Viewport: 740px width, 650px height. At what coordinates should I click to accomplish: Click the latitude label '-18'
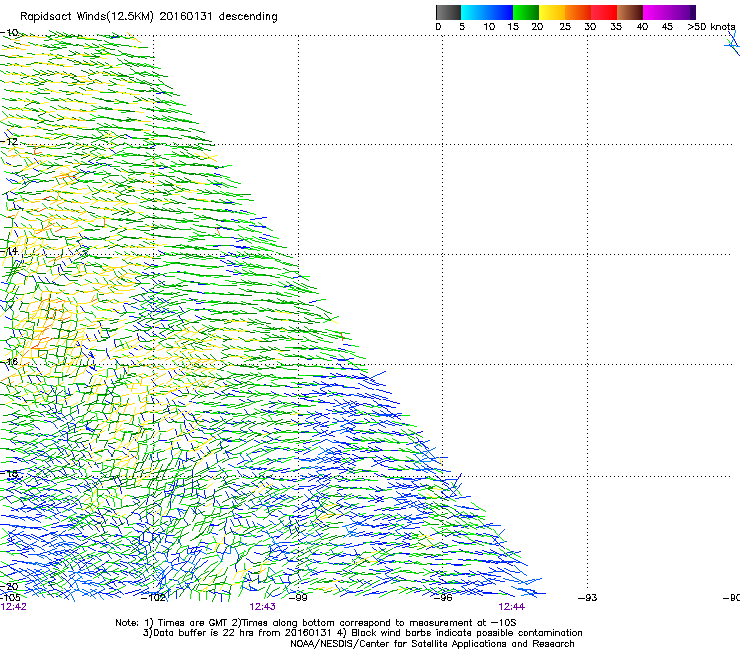click(x=9, y=473)
